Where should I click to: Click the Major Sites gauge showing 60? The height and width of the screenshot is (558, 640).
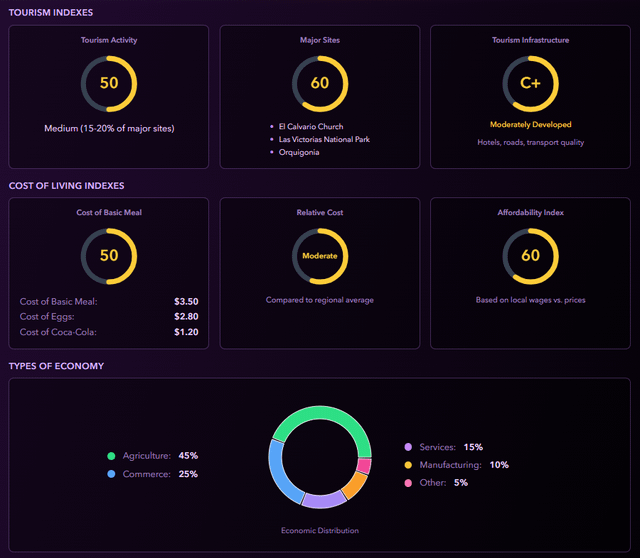click(320, 84)
